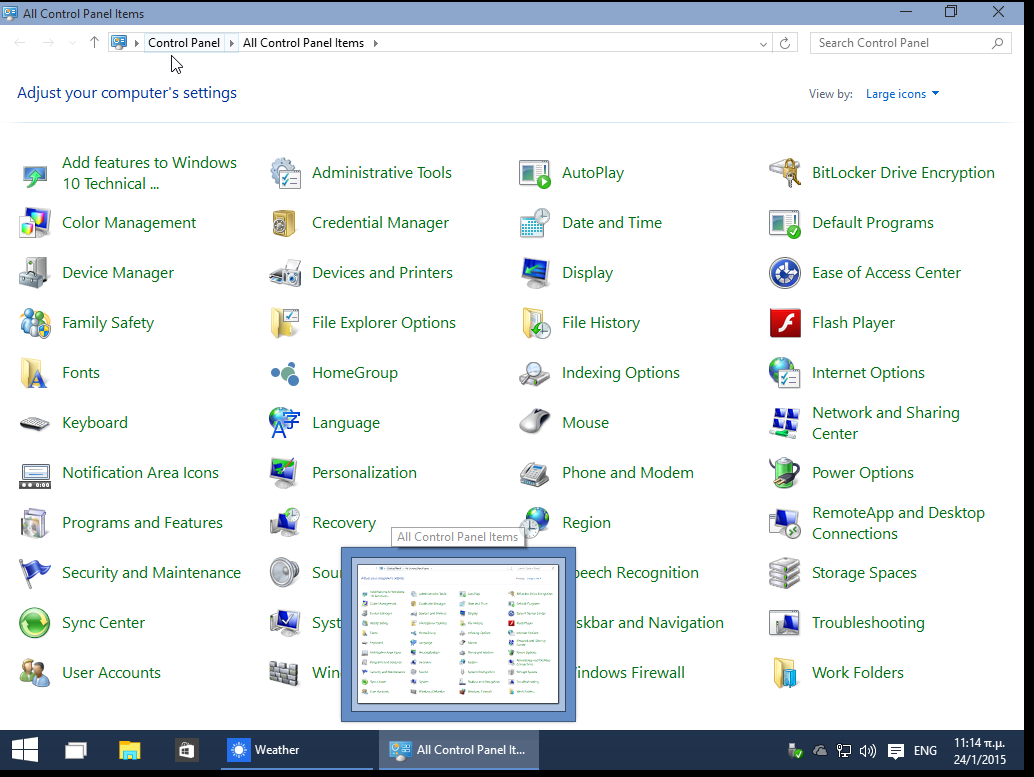Open the Language icon
Screen dimensions: 1034x777
point(284,423)
